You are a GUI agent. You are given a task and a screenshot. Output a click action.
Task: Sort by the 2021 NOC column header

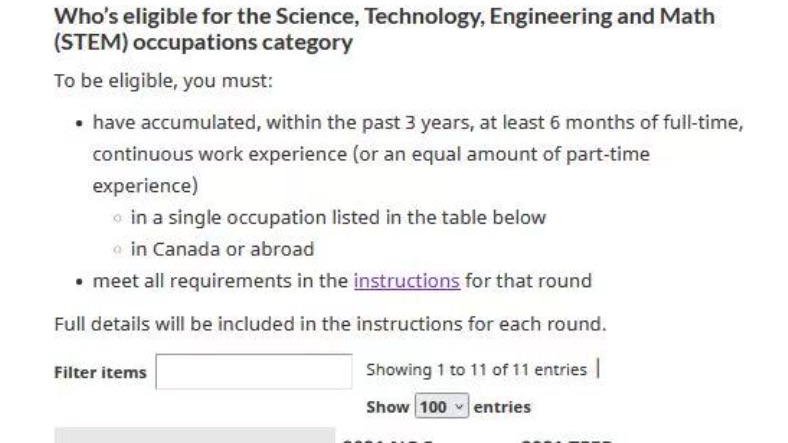pos(387,440)
